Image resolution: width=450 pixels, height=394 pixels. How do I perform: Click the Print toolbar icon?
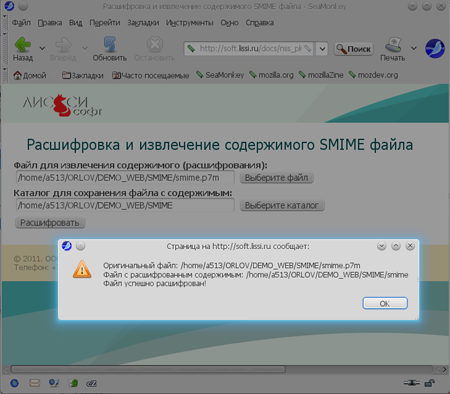coord(393,45)
